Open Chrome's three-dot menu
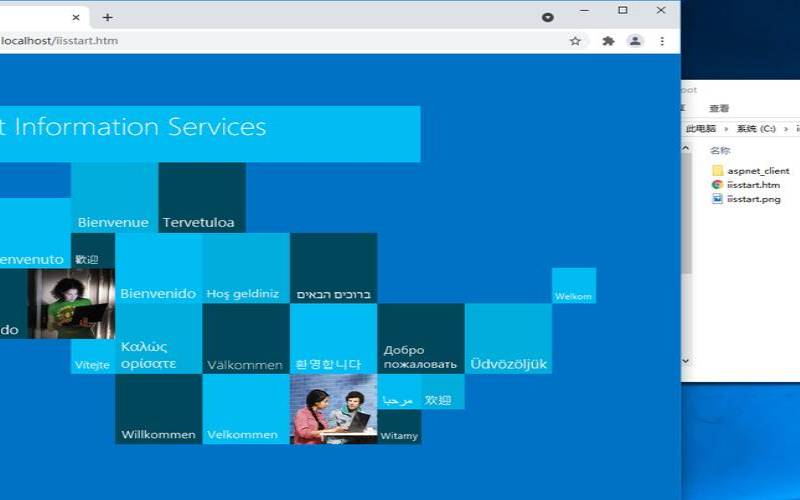 (x=662, y=41)
